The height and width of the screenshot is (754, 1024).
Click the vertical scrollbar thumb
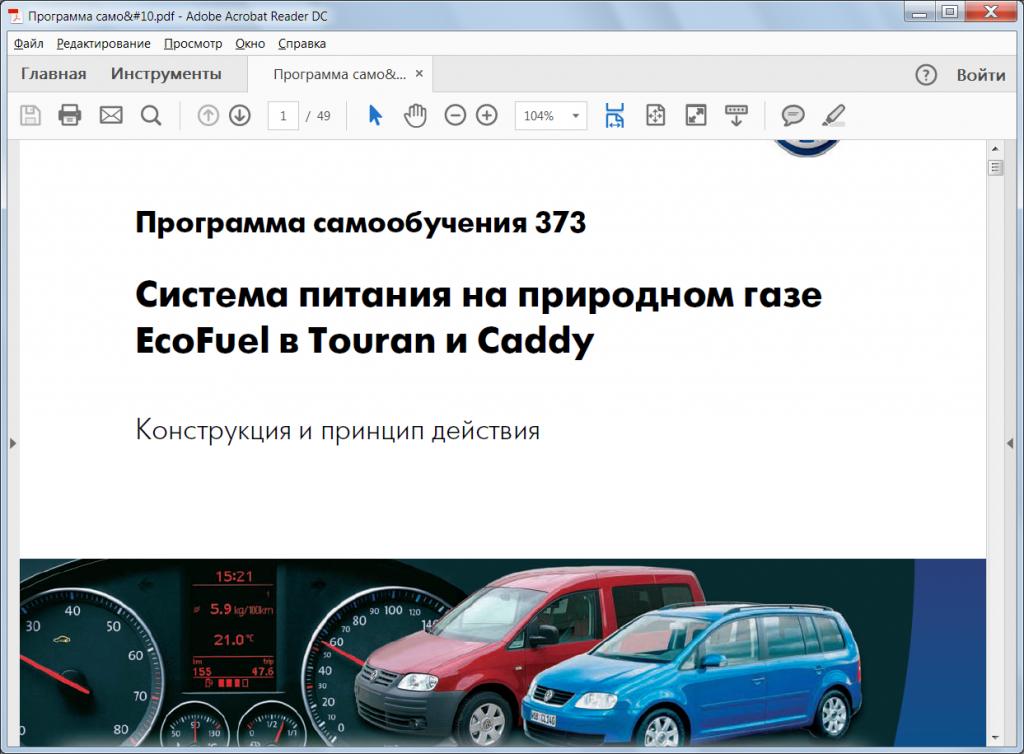[x=995, y=168]
